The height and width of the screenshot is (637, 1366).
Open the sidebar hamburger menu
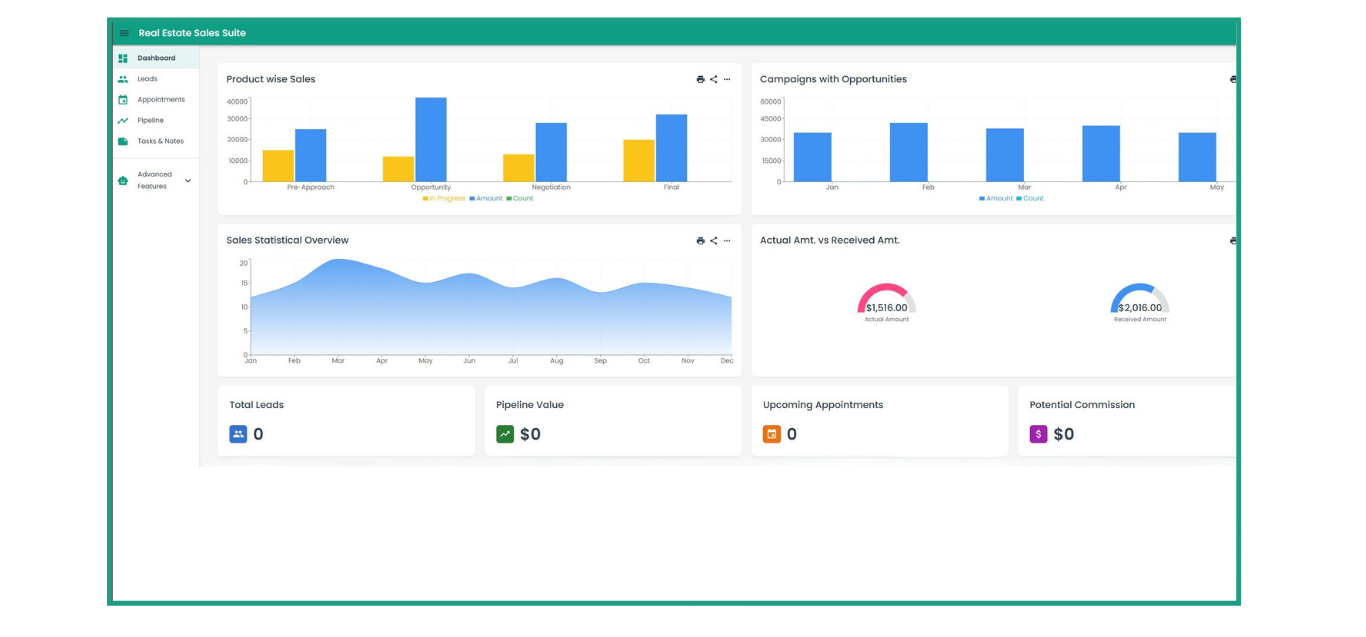[x=123, y=32]
